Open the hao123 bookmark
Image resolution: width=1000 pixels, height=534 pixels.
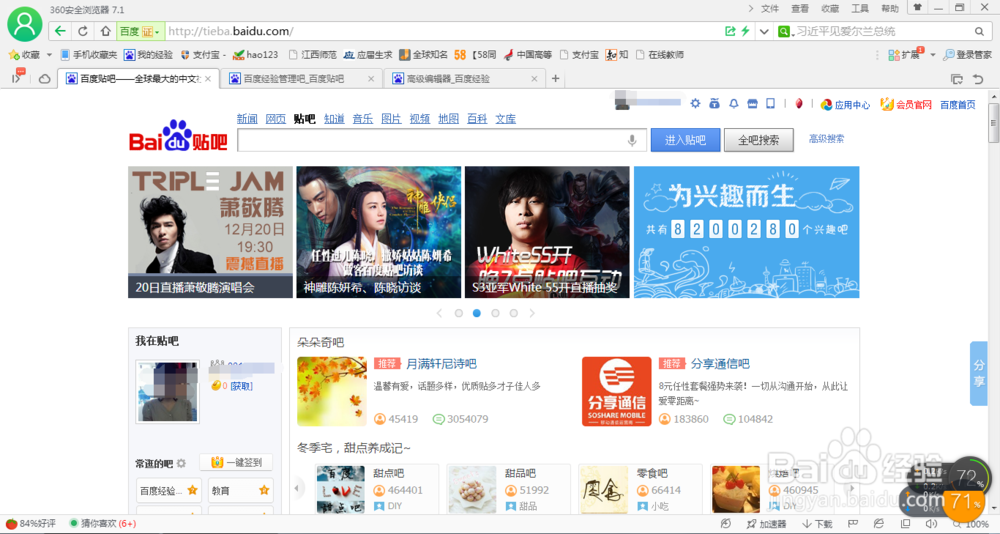pyautogui.click(x=256, y=55)
